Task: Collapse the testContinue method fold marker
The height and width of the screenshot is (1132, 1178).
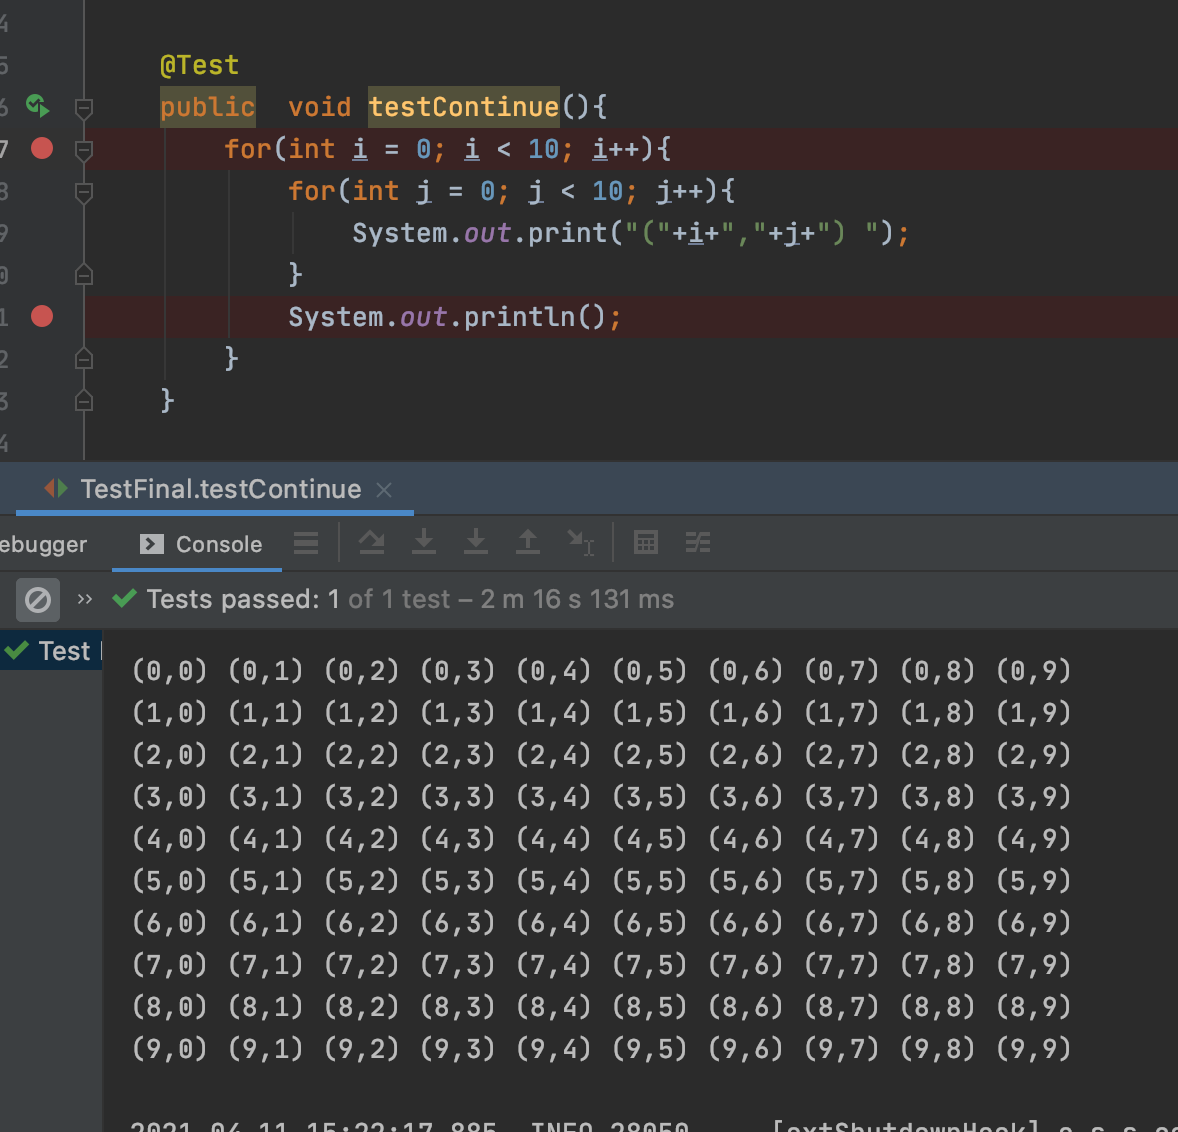Action: 84,108
